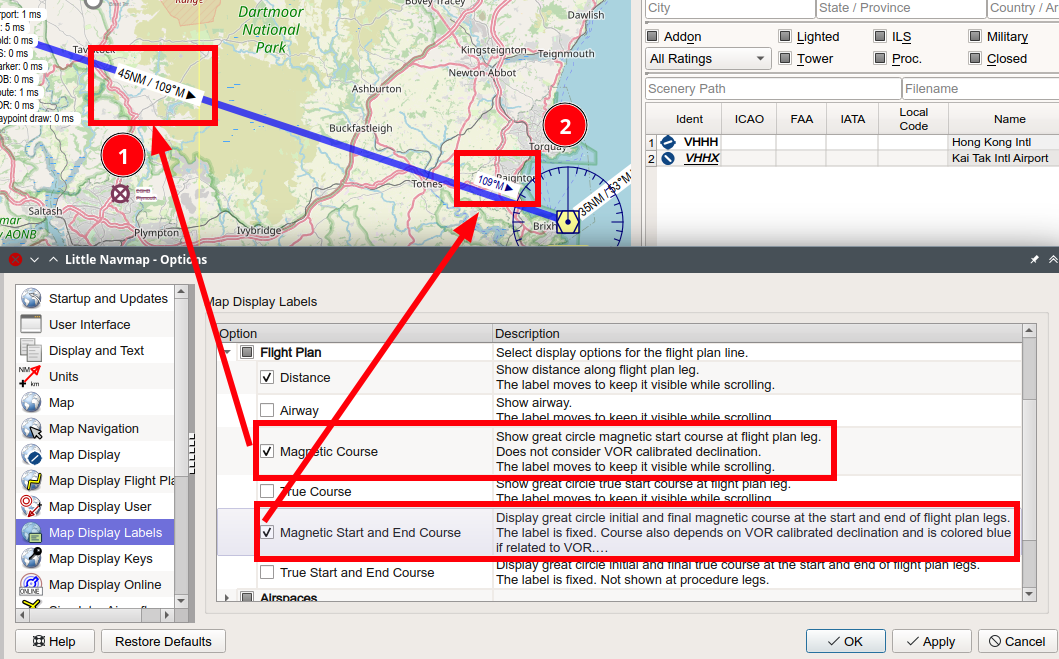This screenshot has width=1059, height=659.
Task: Open Map Display page icon
Action: point(31,455)
